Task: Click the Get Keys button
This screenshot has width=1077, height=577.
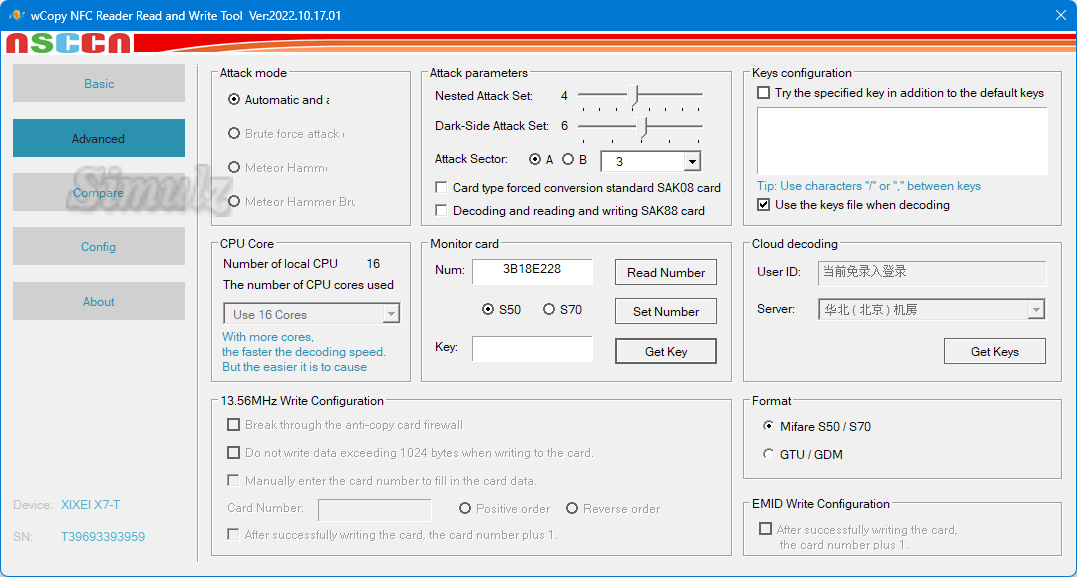Action: [x=995, y=351]
